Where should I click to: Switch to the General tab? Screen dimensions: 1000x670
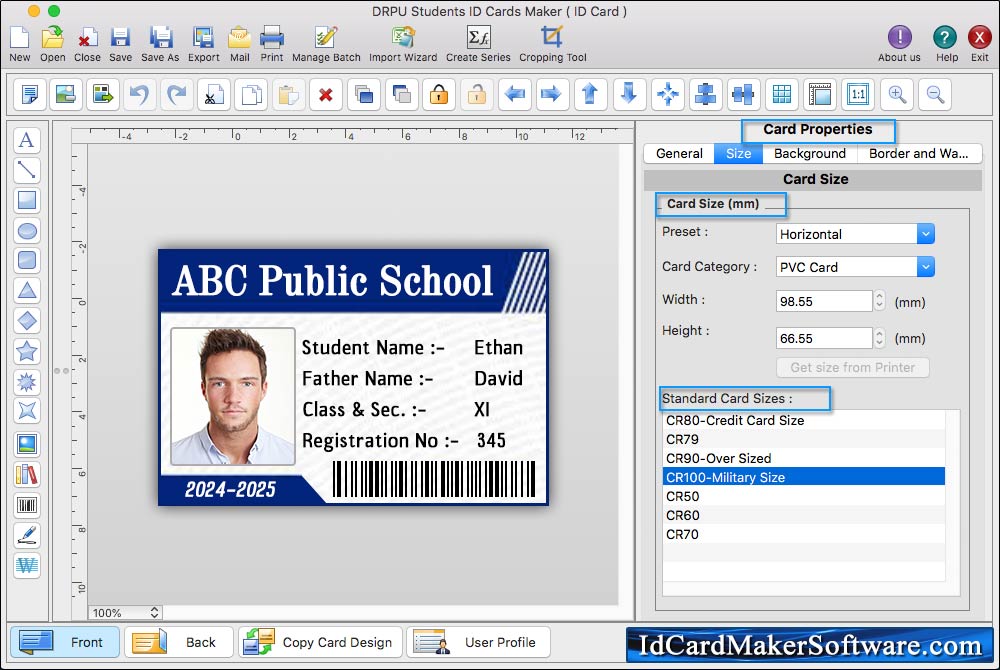click(679, 153)
